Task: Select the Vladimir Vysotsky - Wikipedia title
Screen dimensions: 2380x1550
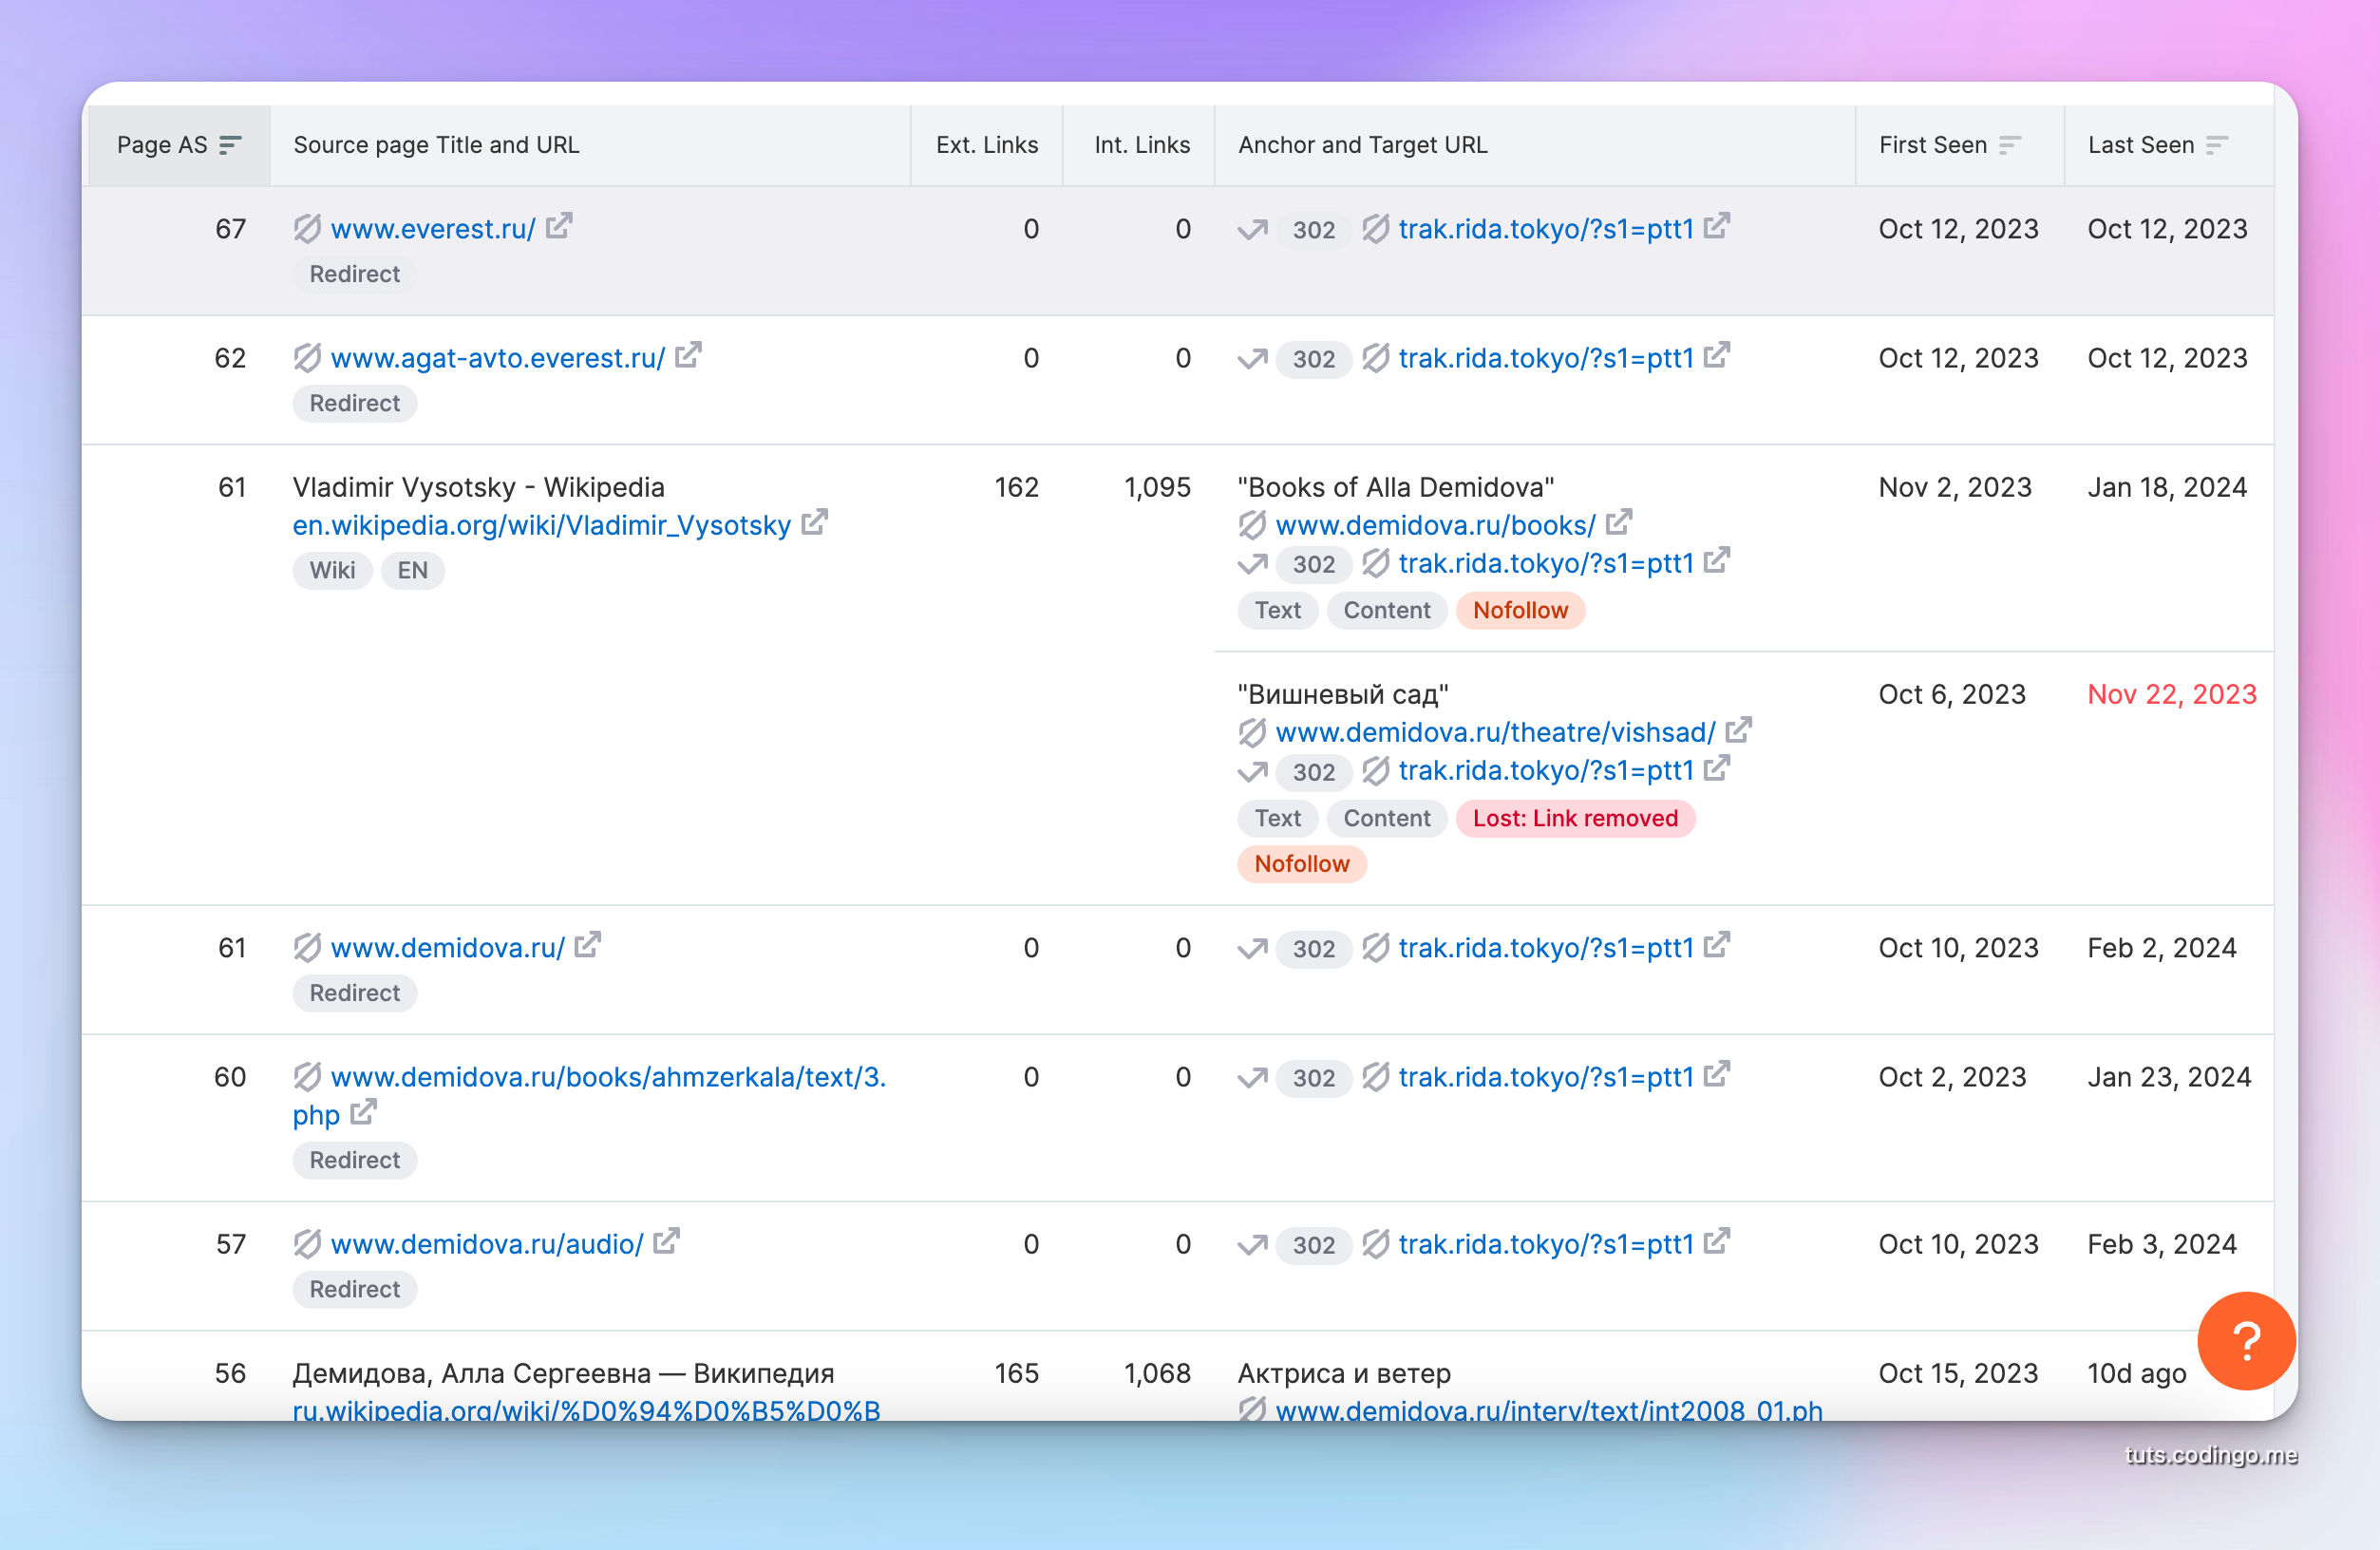Action: 479,488
